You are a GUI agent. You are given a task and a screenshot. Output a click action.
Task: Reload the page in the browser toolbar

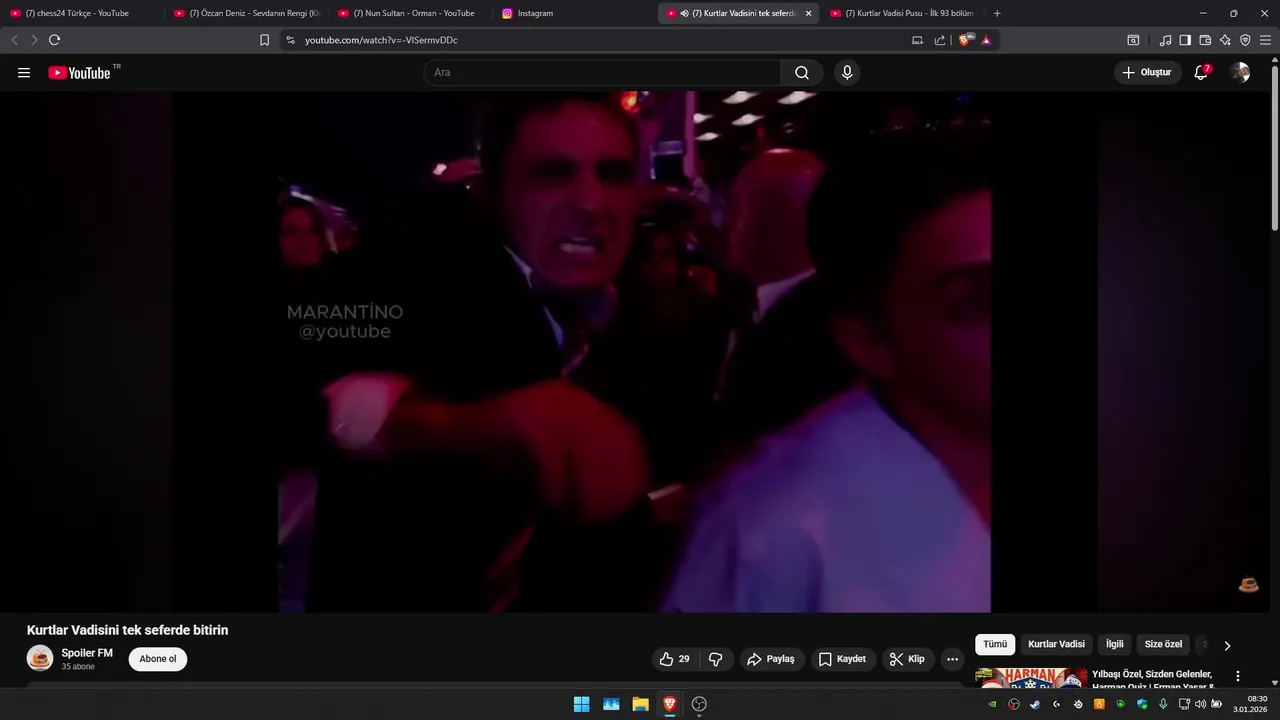point(54,40)
